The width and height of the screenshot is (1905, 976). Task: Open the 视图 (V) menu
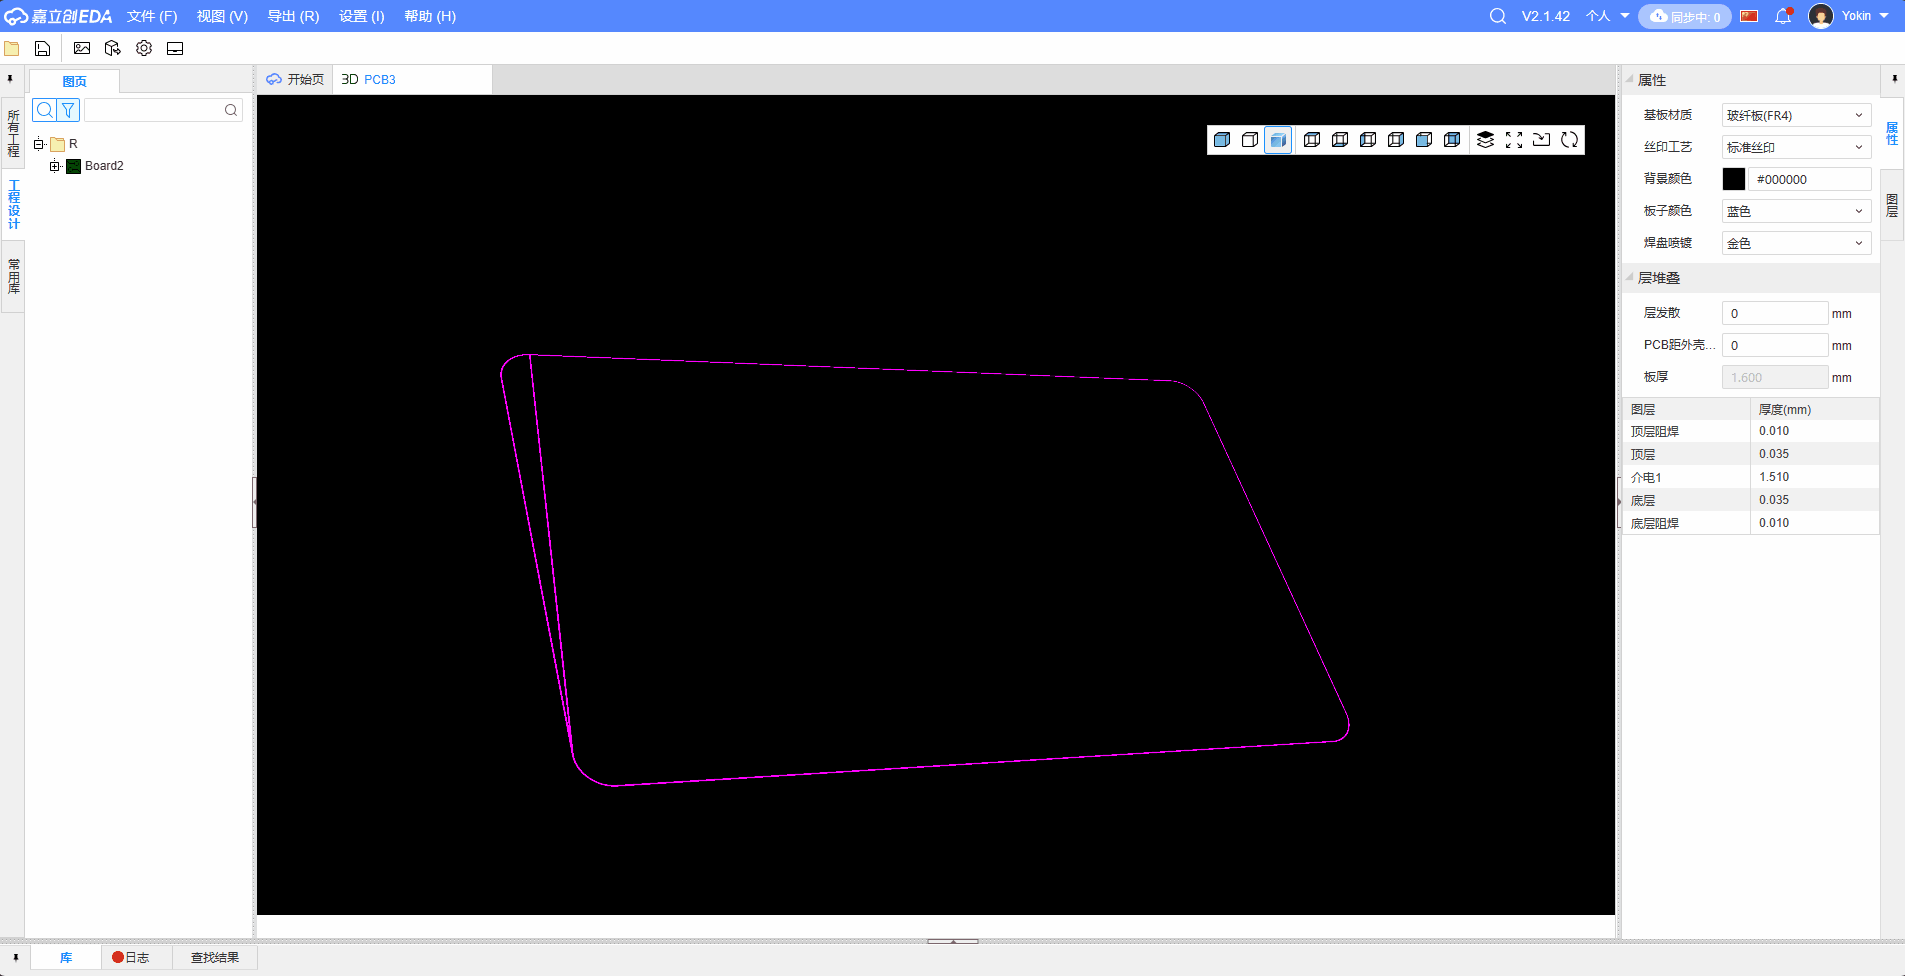pos(222,16)
